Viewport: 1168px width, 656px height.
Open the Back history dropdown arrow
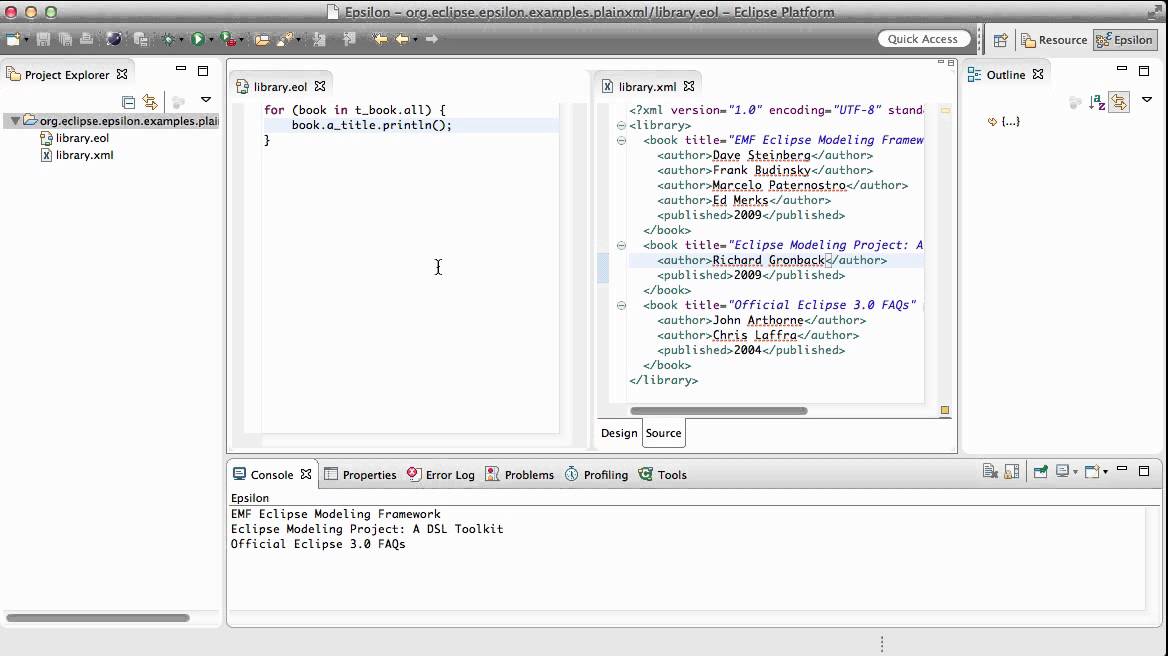(x=415, y=39)
